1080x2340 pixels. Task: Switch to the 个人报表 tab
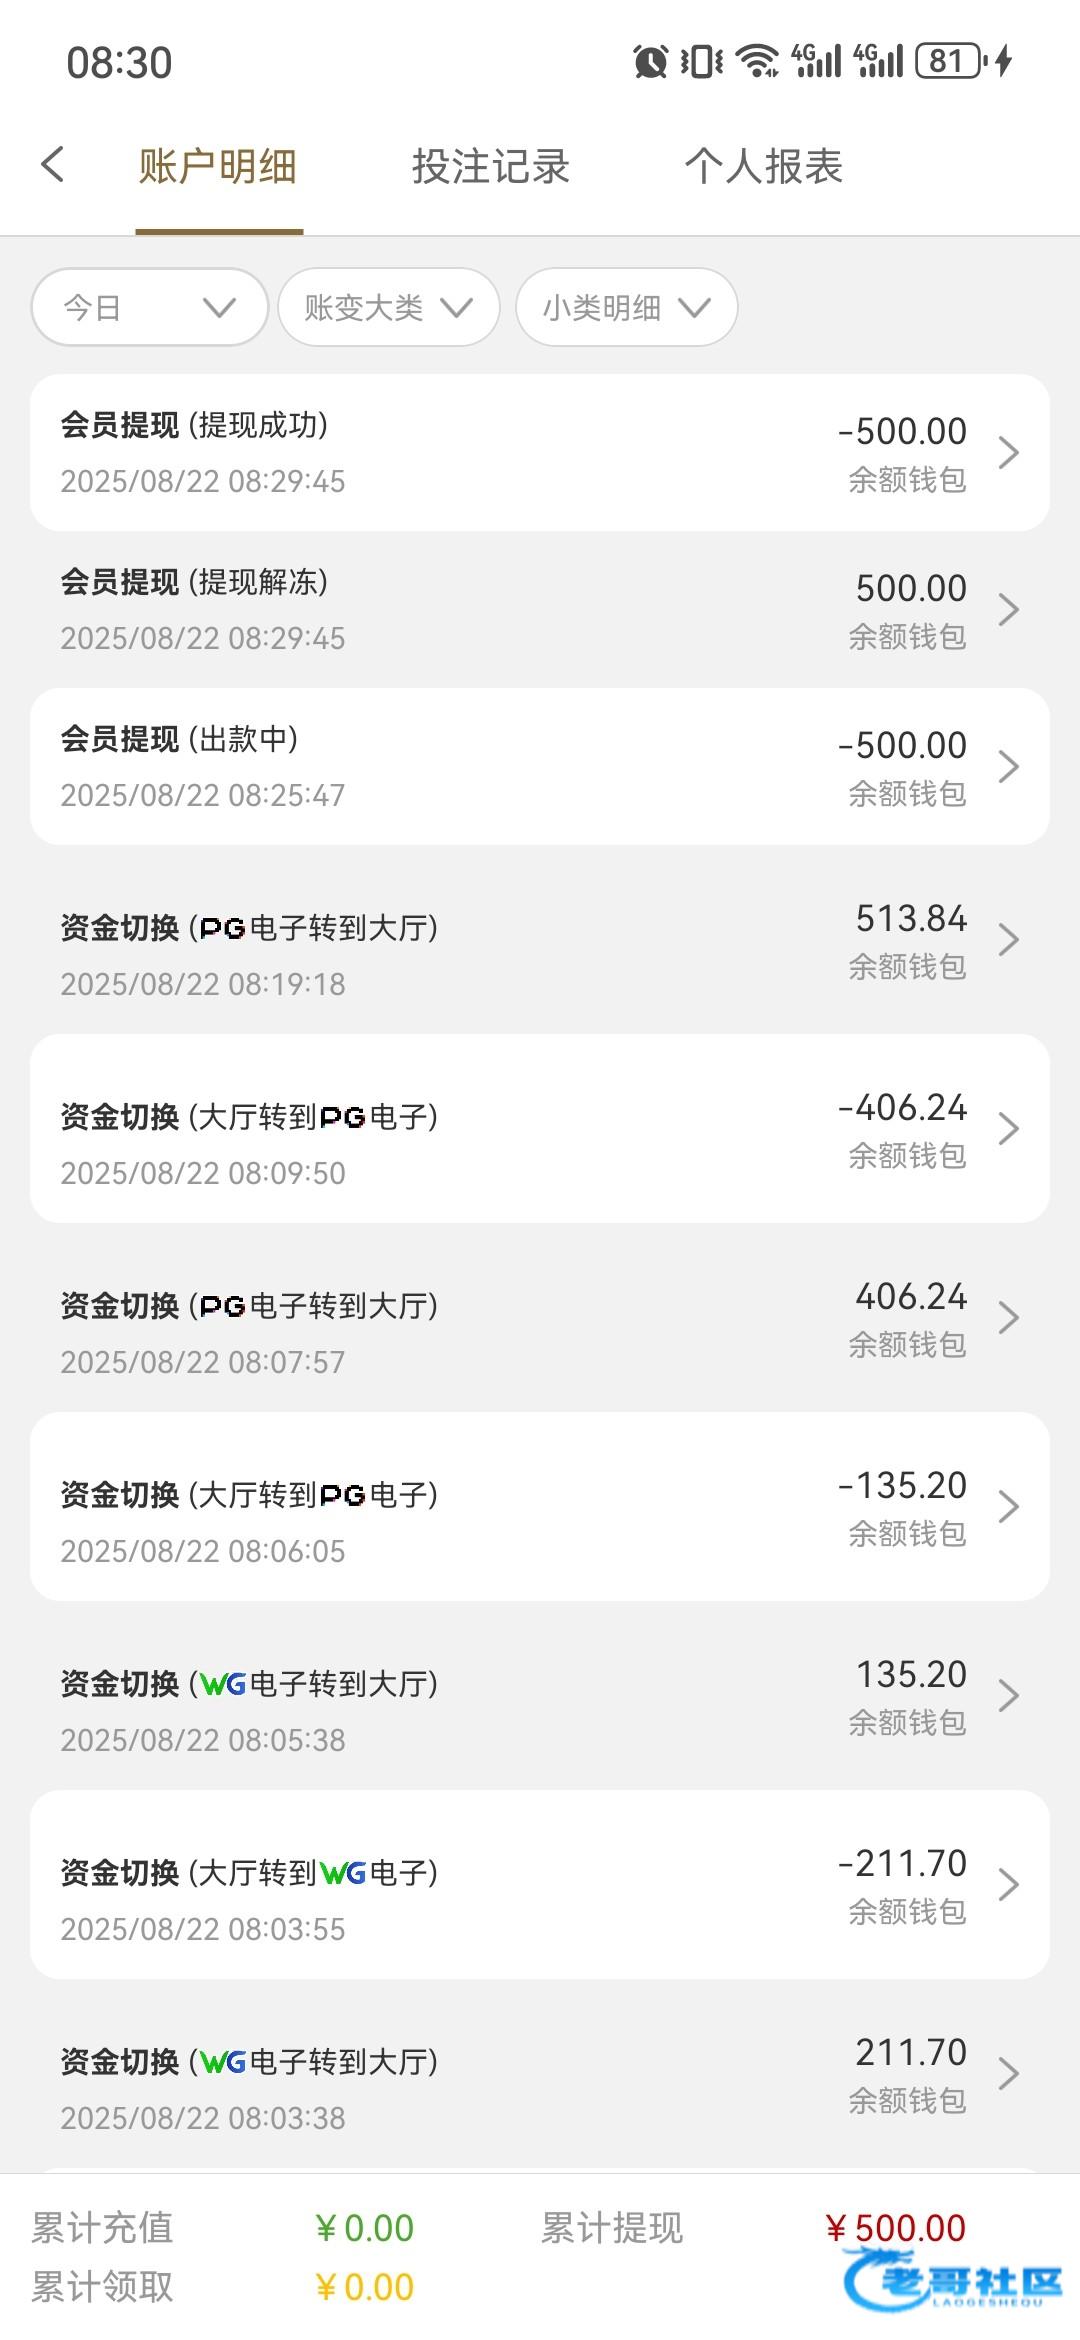(x=763, y=167)
